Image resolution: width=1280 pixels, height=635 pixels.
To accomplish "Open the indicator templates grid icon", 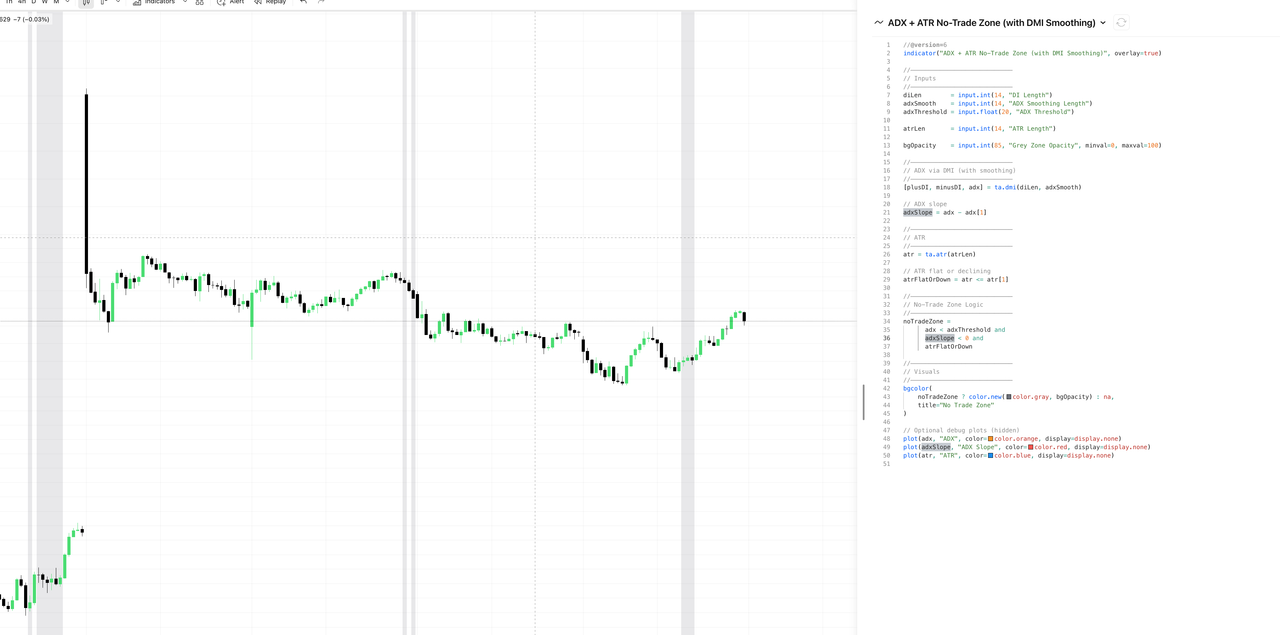I will point(199,2).
